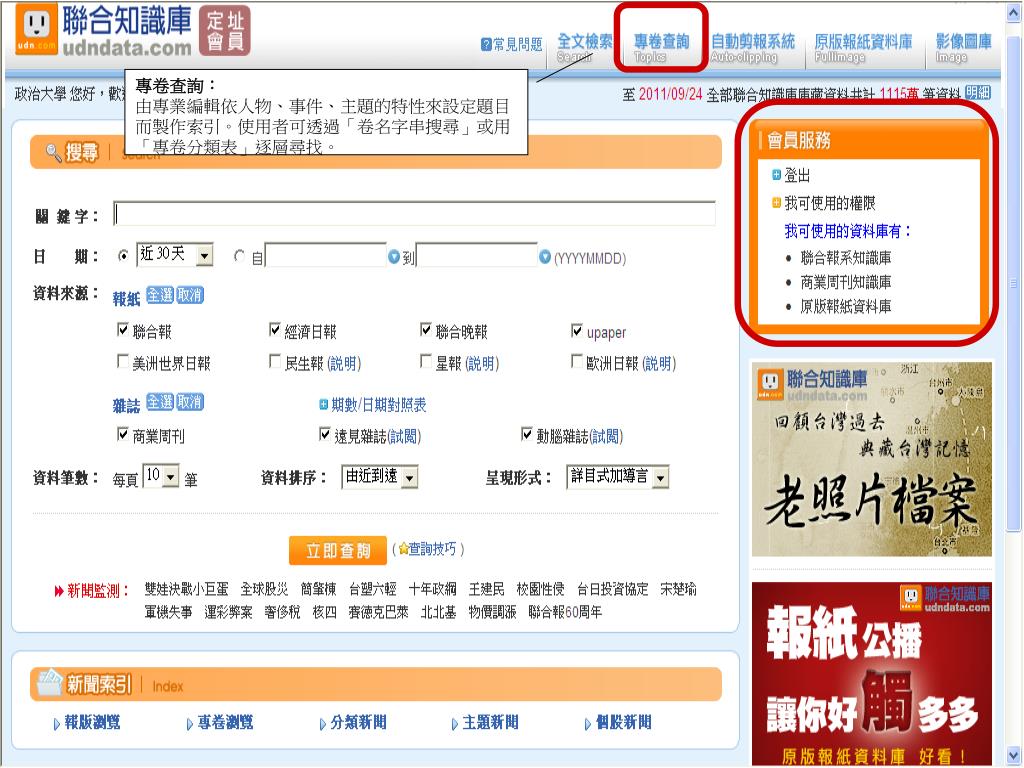The height and width of the screenshot is (768, 1024).
Task: Click the folder icon in 新聞索引 header
Action: click(50, 683)
